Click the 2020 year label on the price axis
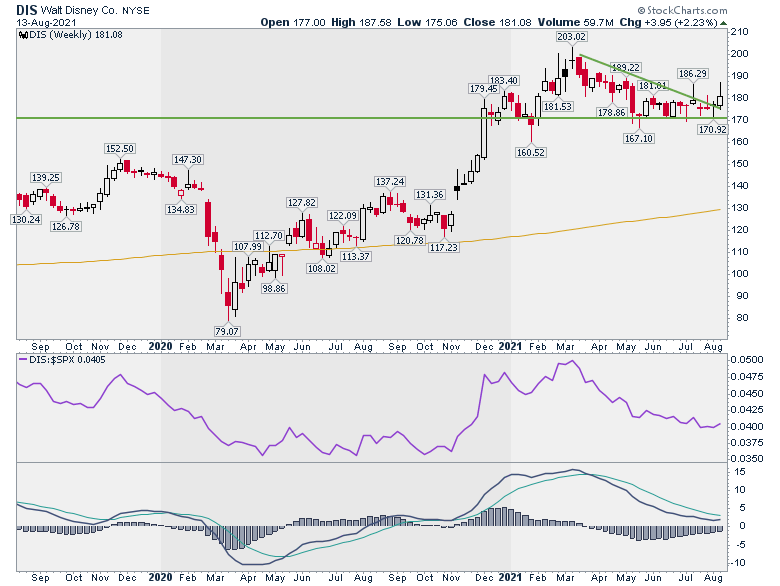The width and height of the screenshot is (780, 586). (x=160, y=346)
